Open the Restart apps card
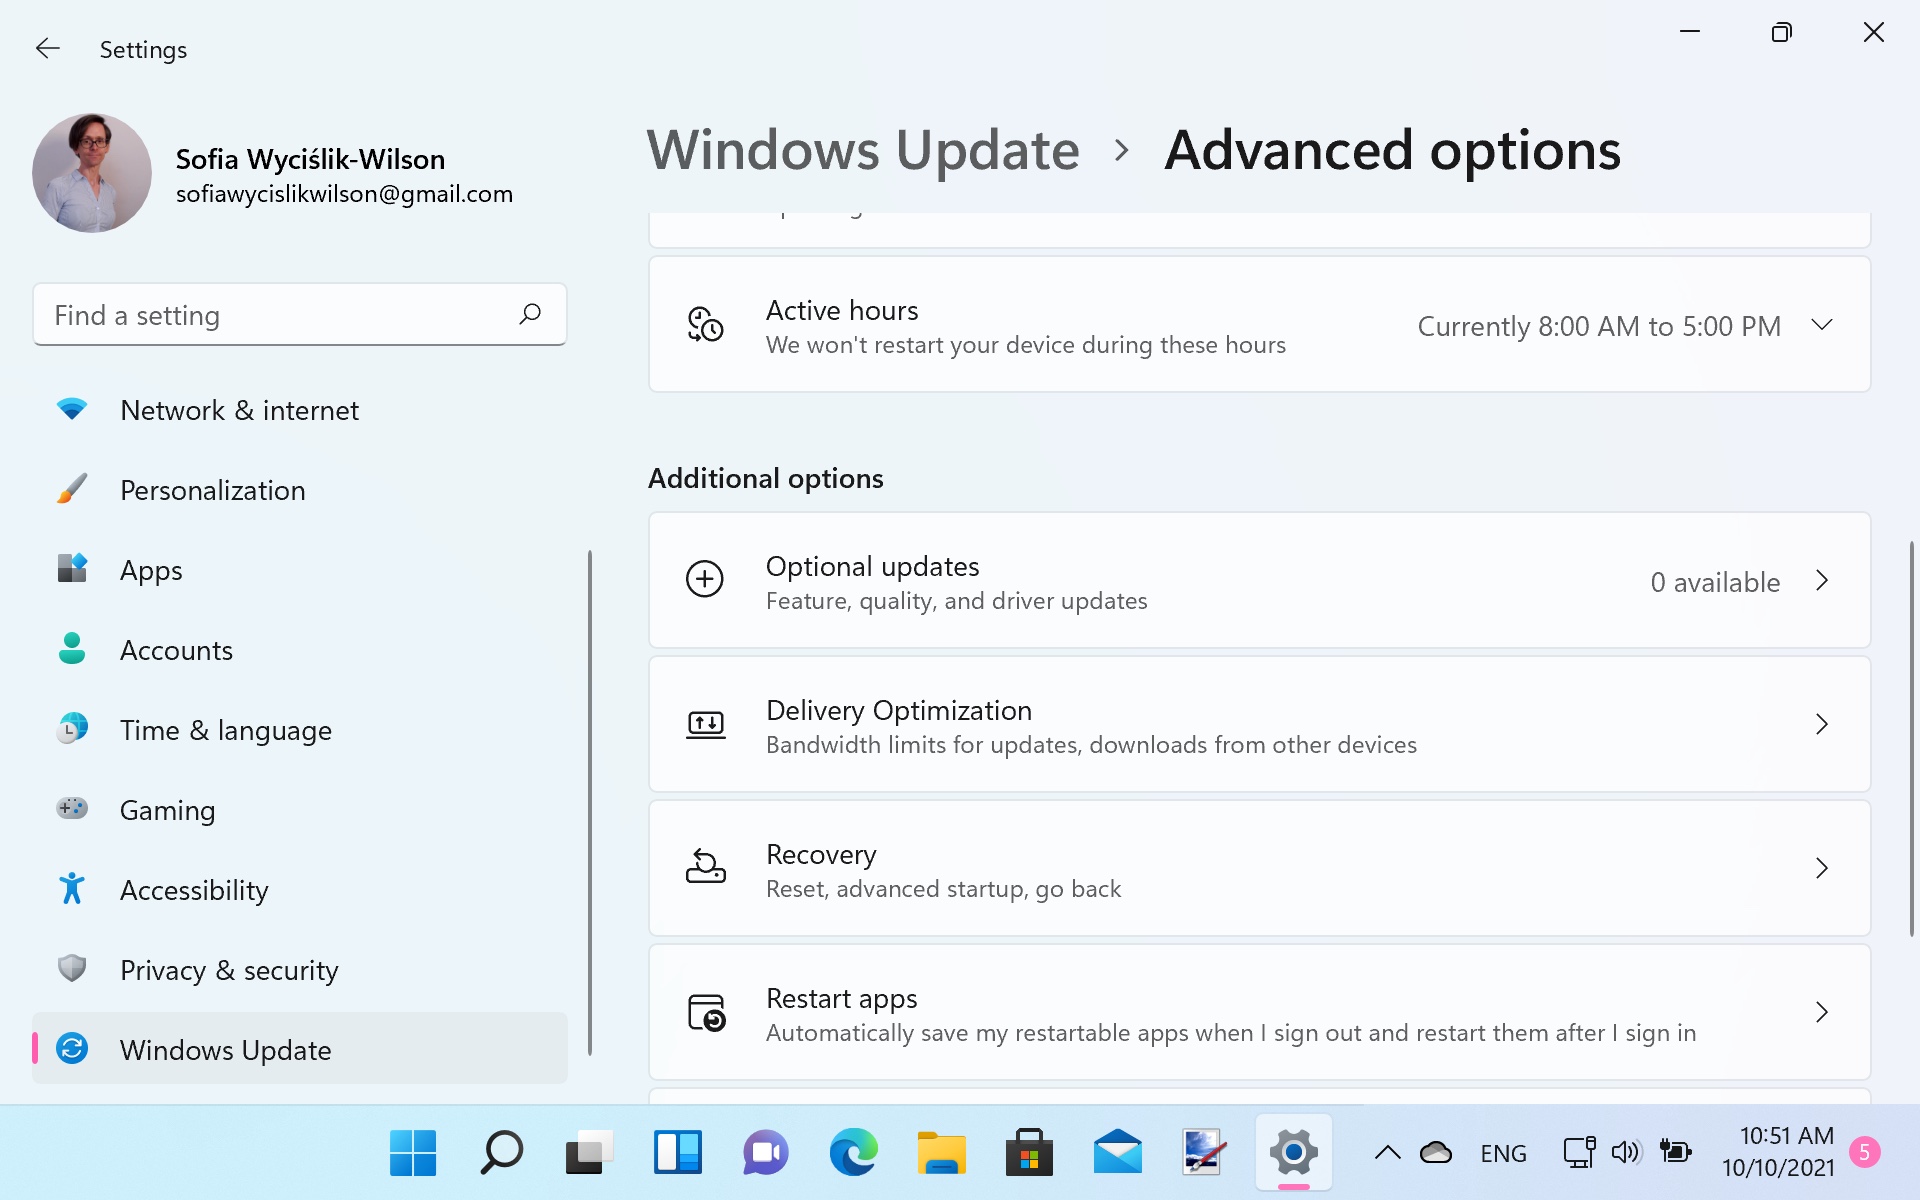Image resolution: width=1920 pixels, height=1200 pixels. coord(1259,1012)
